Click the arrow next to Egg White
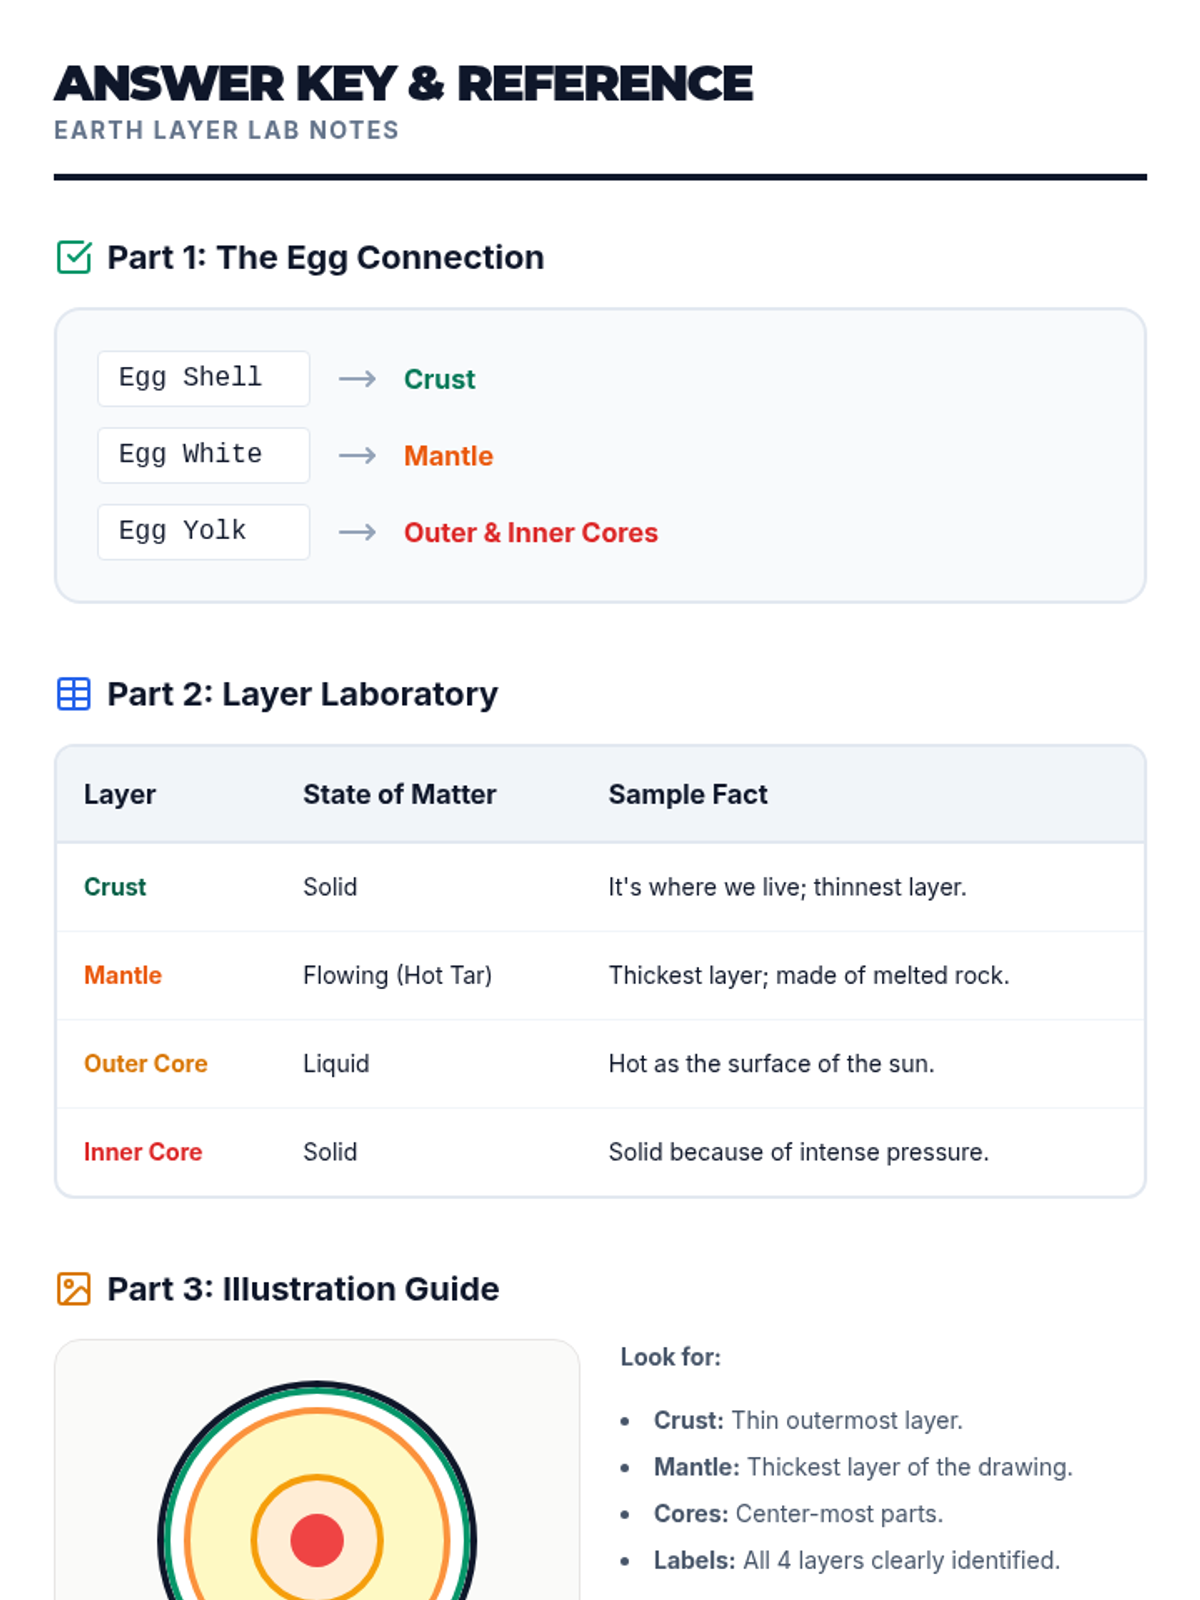 point(357,456)
